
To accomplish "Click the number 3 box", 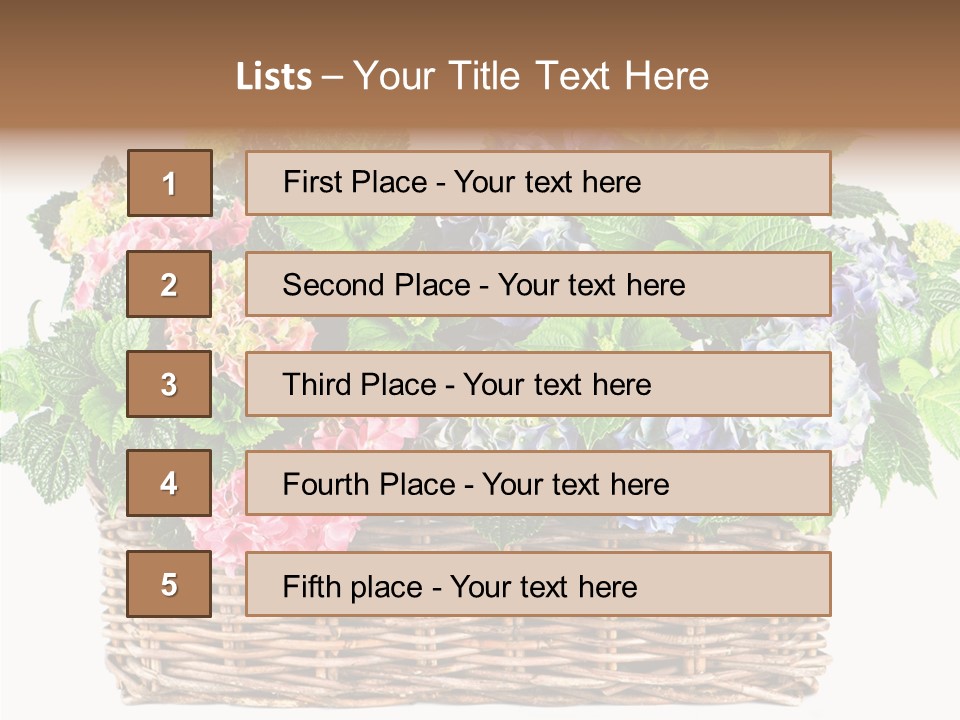I will tap(169, 384).
